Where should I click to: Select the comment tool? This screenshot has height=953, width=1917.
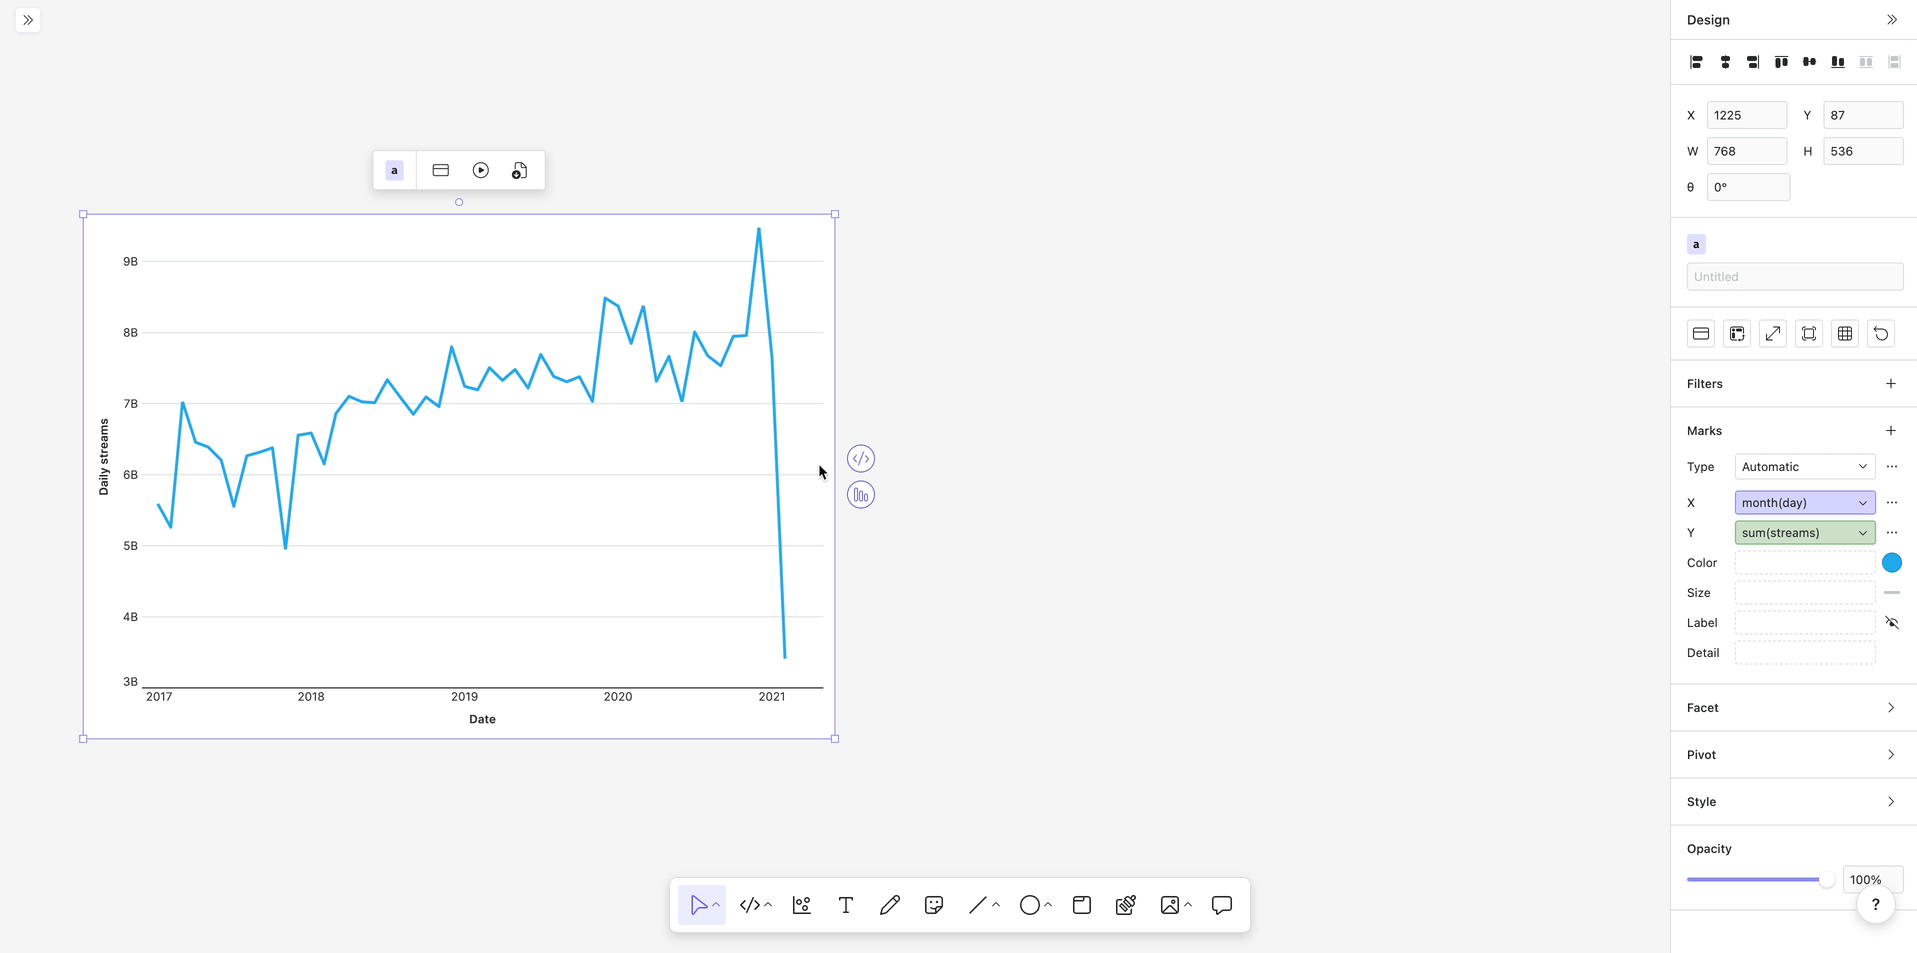(1222, 906)
